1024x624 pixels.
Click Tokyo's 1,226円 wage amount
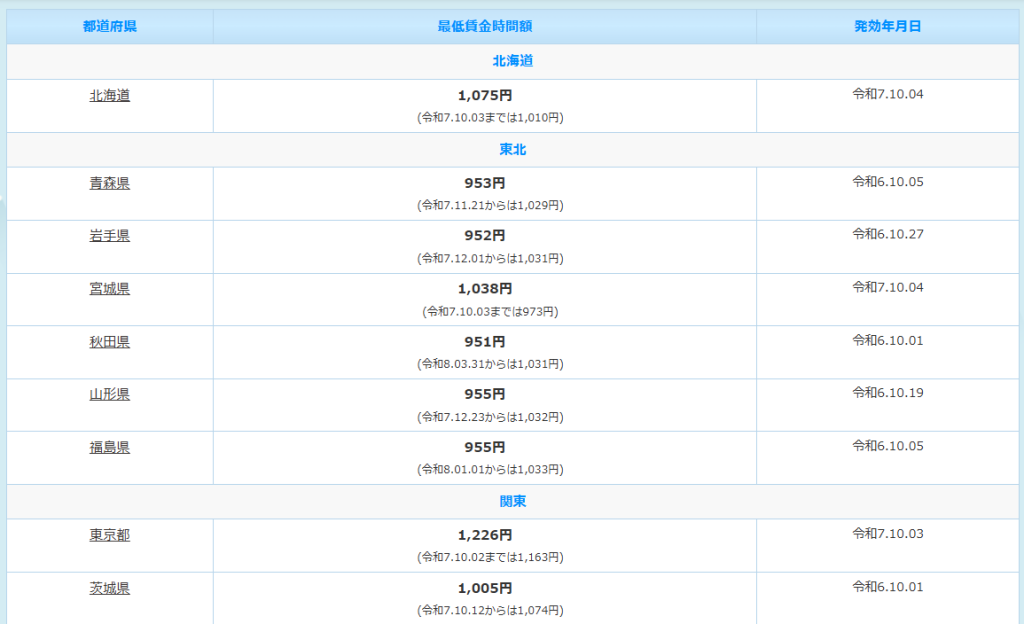click(x=485, y=535)
